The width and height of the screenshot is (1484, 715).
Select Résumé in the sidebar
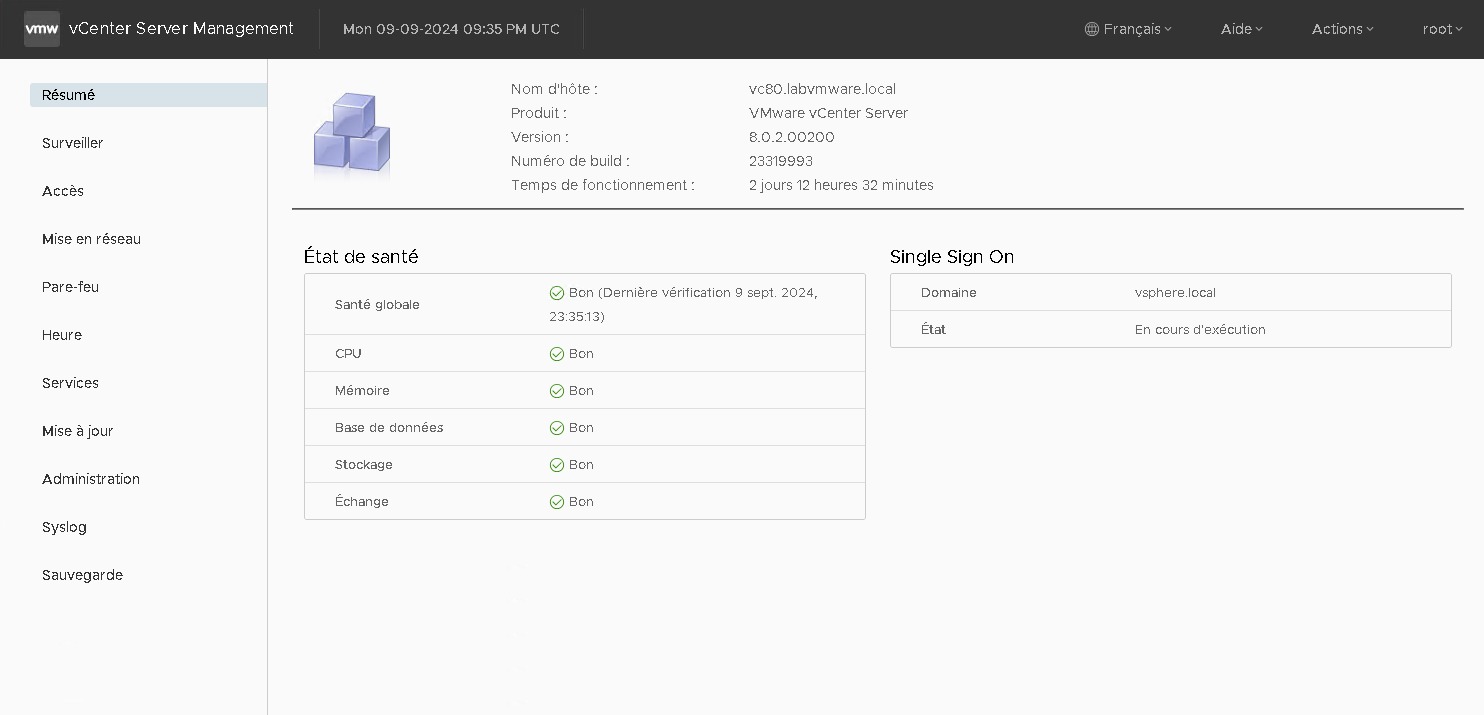coord(148,95)
